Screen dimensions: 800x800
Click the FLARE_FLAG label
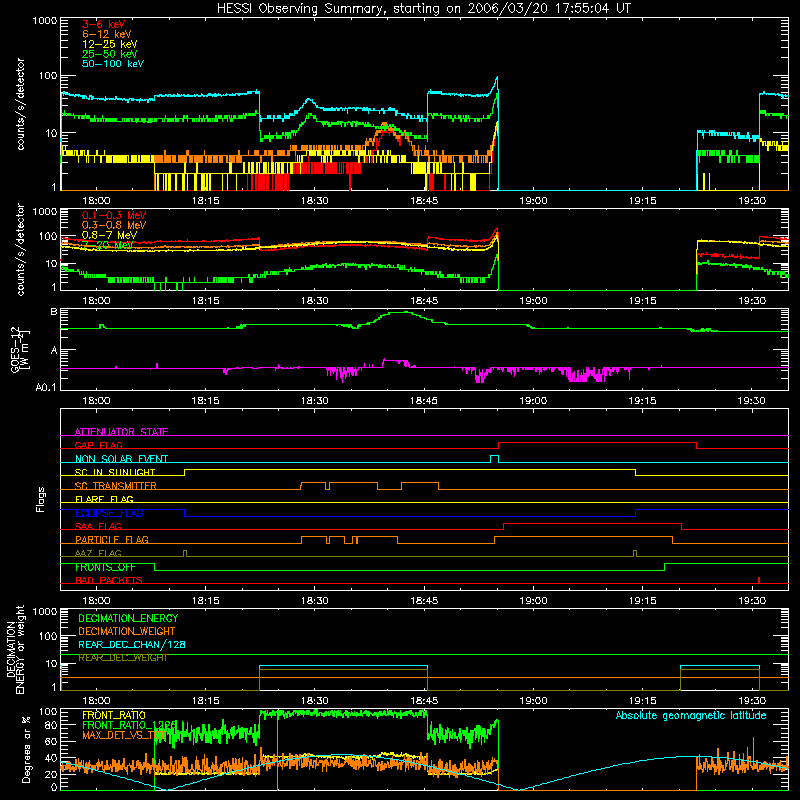[x=104, y=499]
